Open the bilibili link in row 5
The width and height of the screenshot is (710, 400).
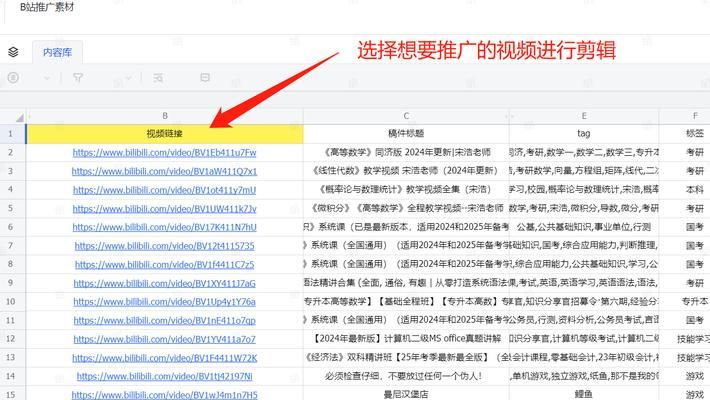click(x=164, y=209)
